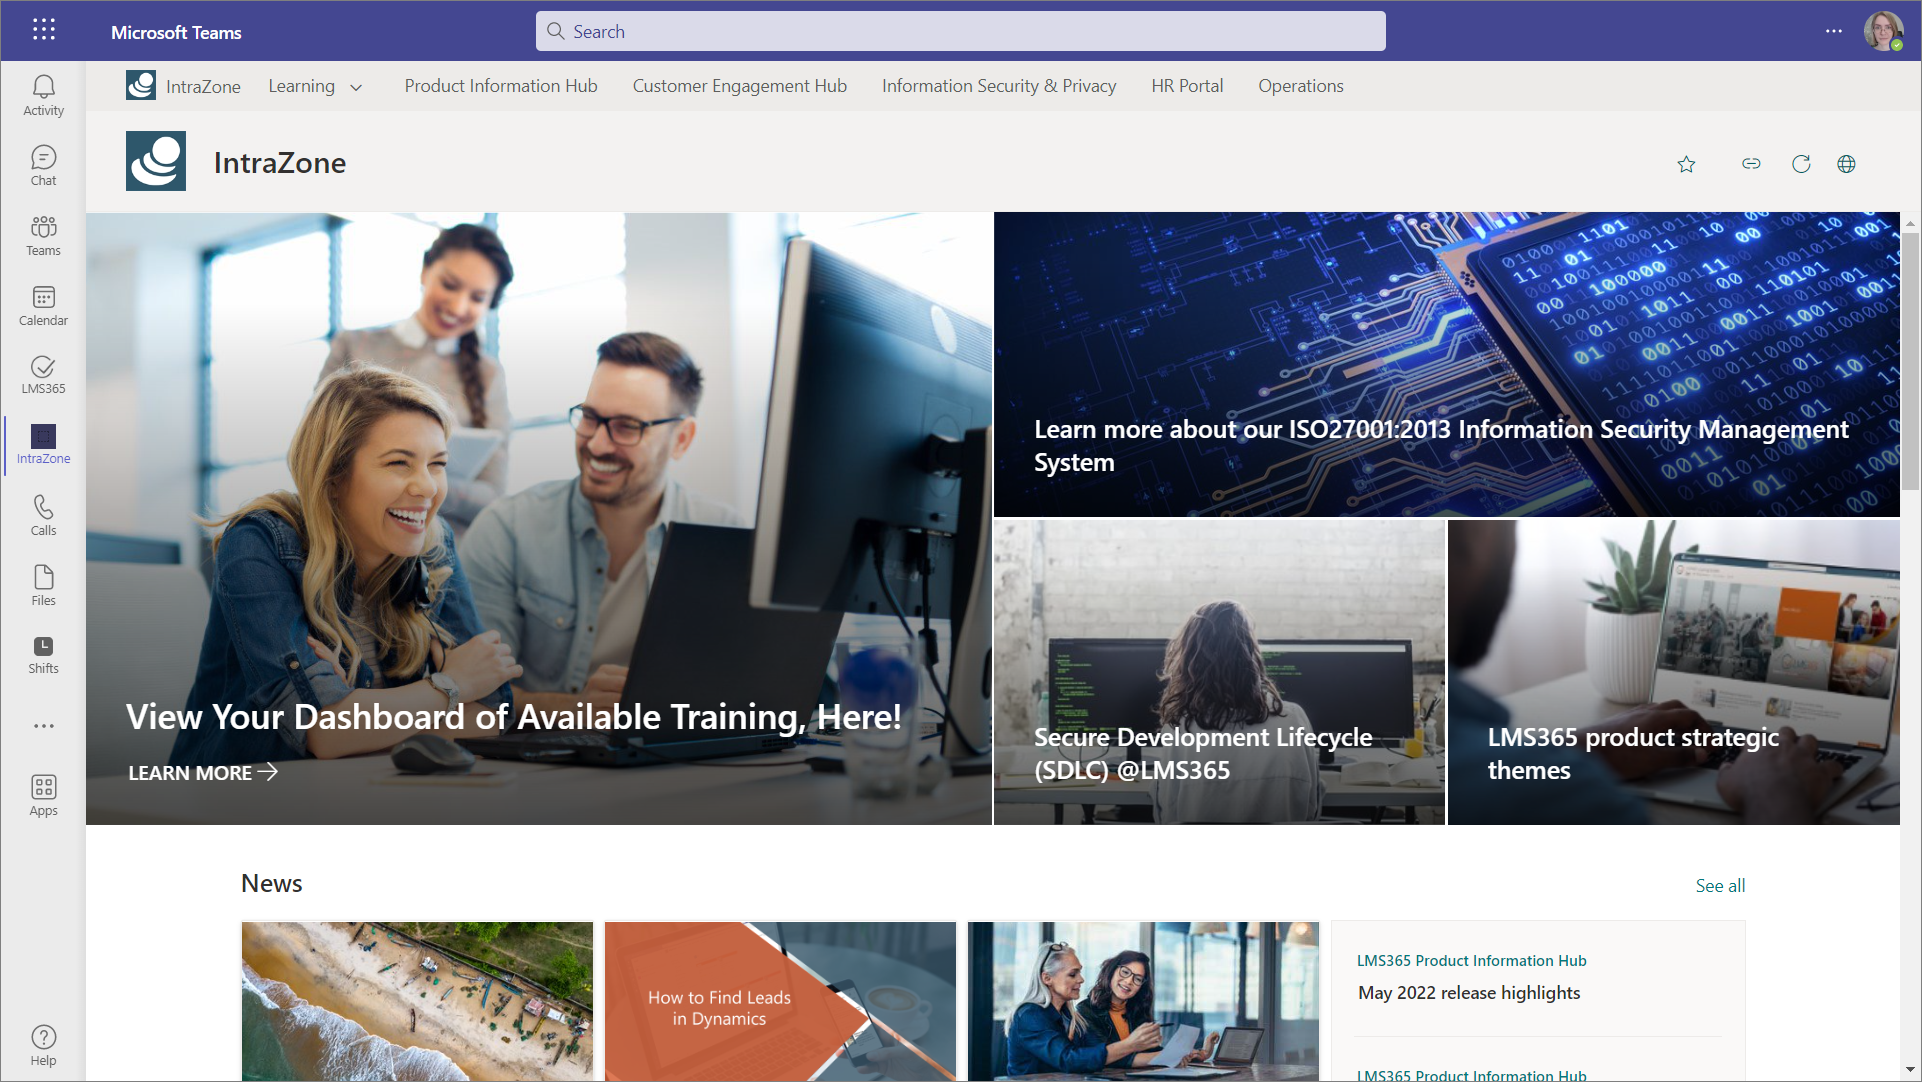Favorite IntraZone with star icon

[x=1686, y=164]
